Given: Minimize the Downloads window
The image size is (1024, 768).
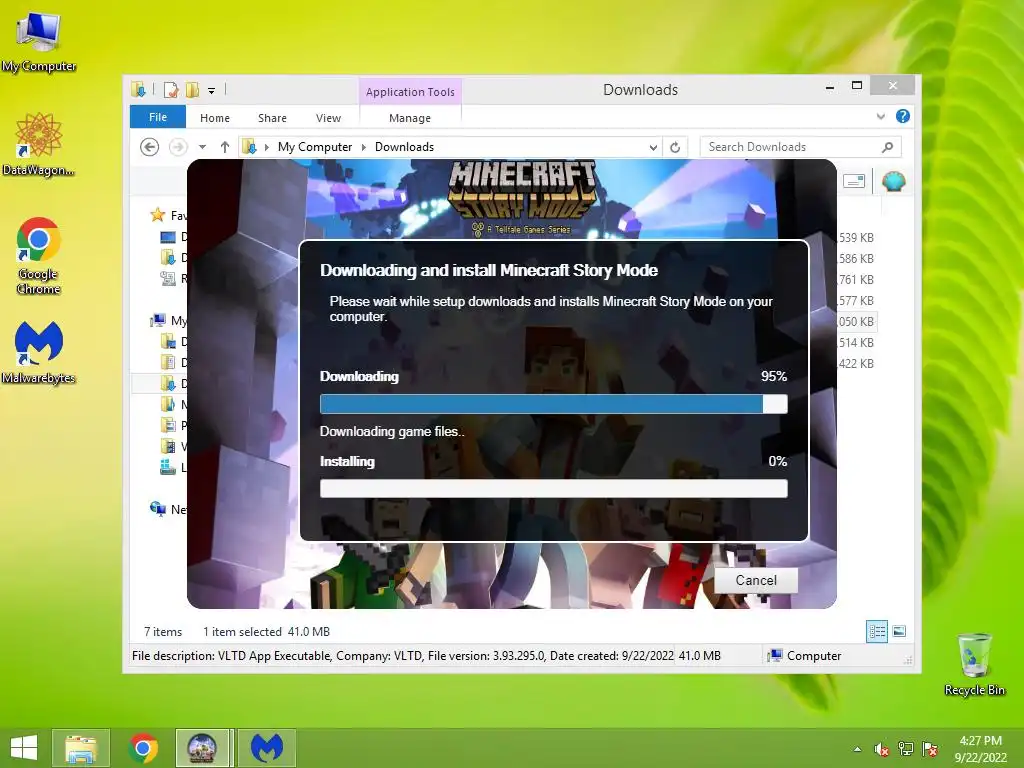Looking at the screenshot, I should (x=830, y=86).
